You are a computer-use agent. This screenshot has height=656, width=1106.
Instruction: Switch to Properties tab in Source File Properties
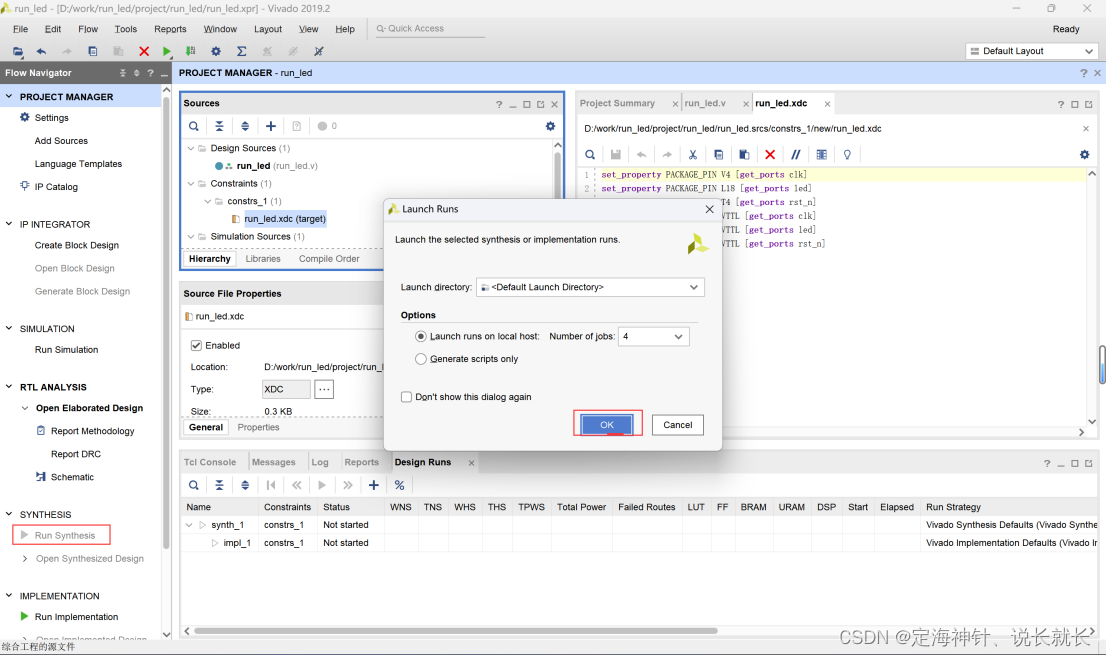click(x=258, y=427)
